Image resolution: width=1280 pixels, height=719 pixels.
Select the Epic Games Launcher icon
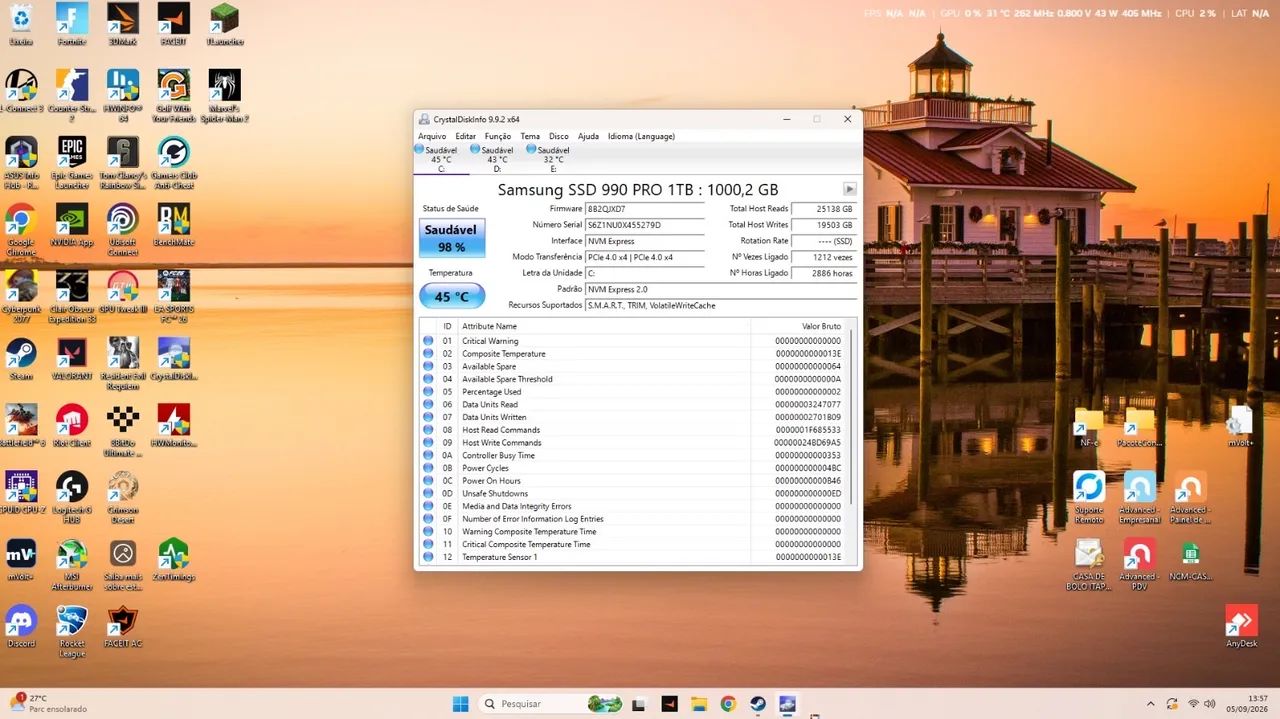[x=72, y=162]
